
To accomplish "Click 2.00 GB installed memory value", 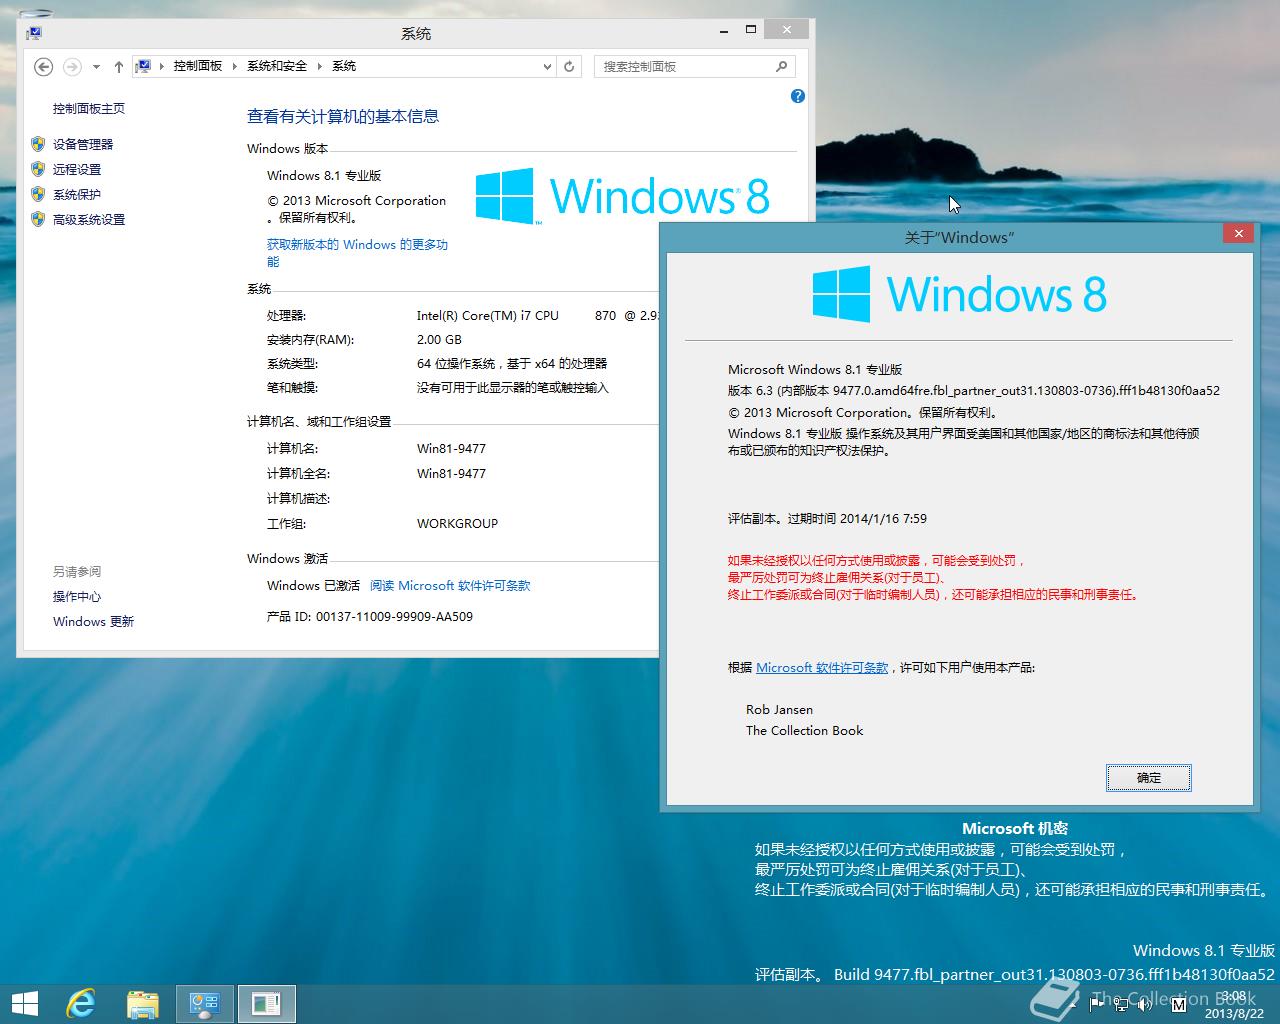I will pos(439,340).
